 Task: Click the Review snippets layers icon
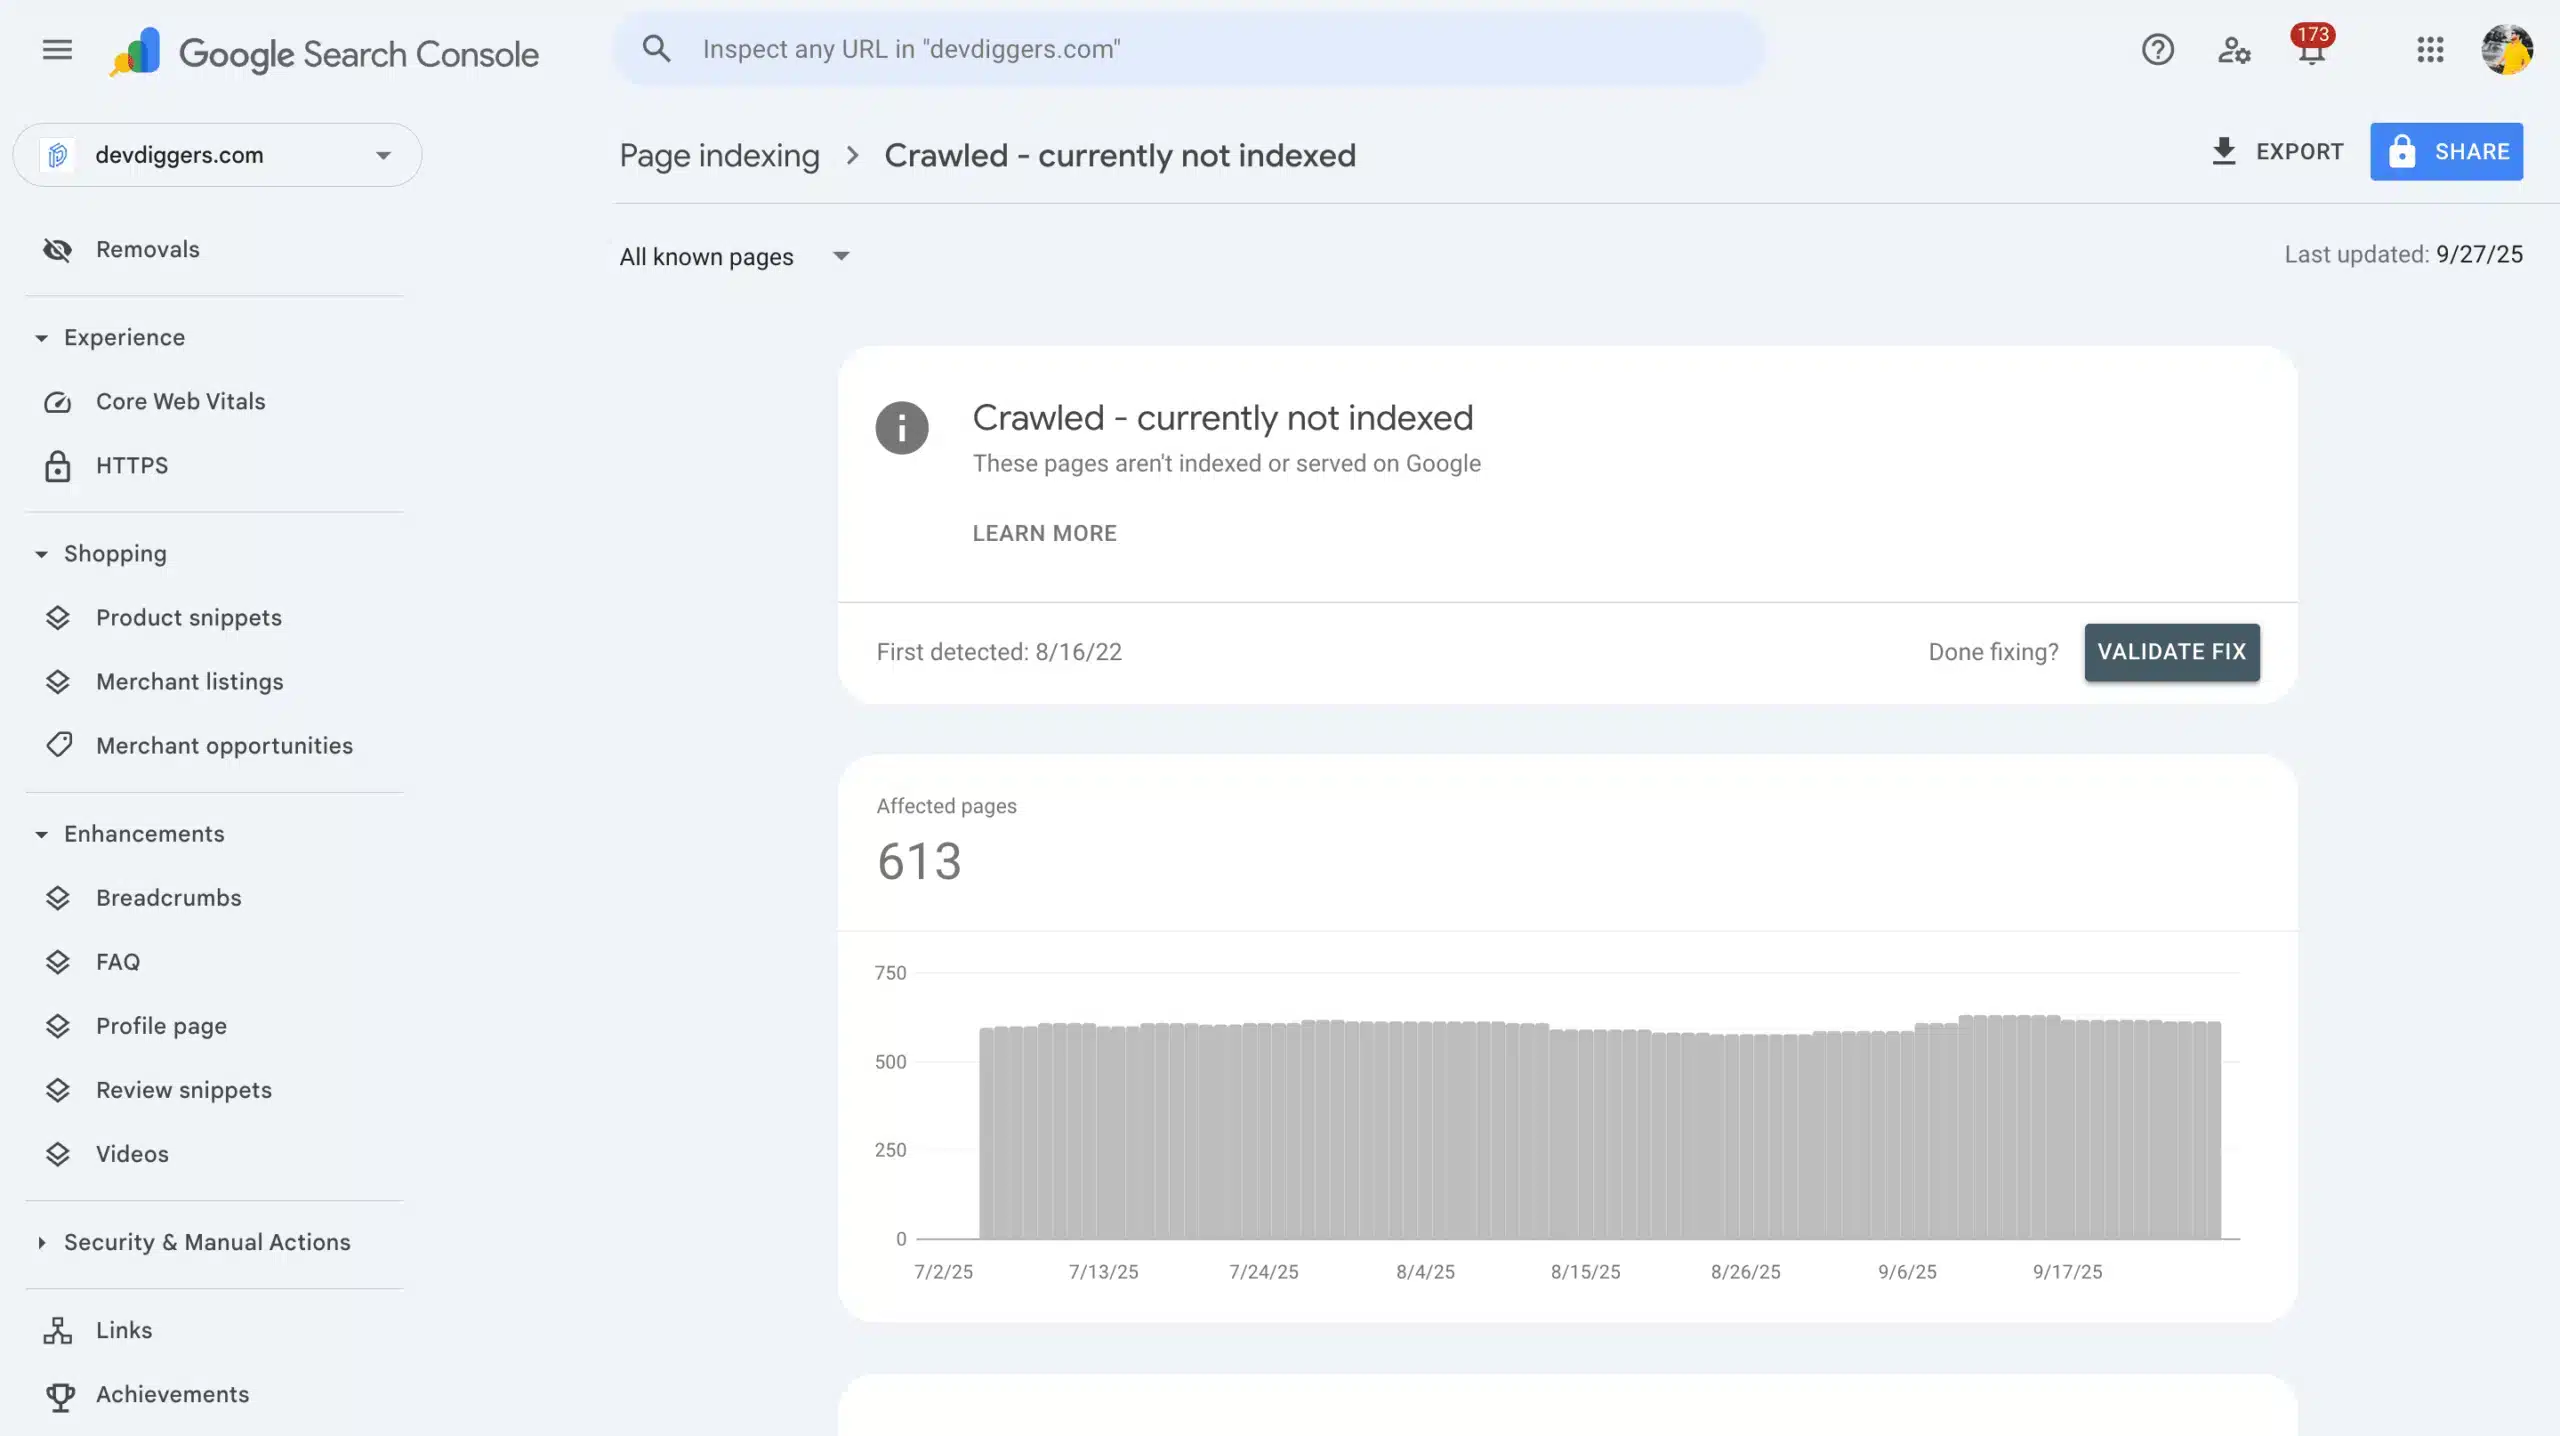57,1090
